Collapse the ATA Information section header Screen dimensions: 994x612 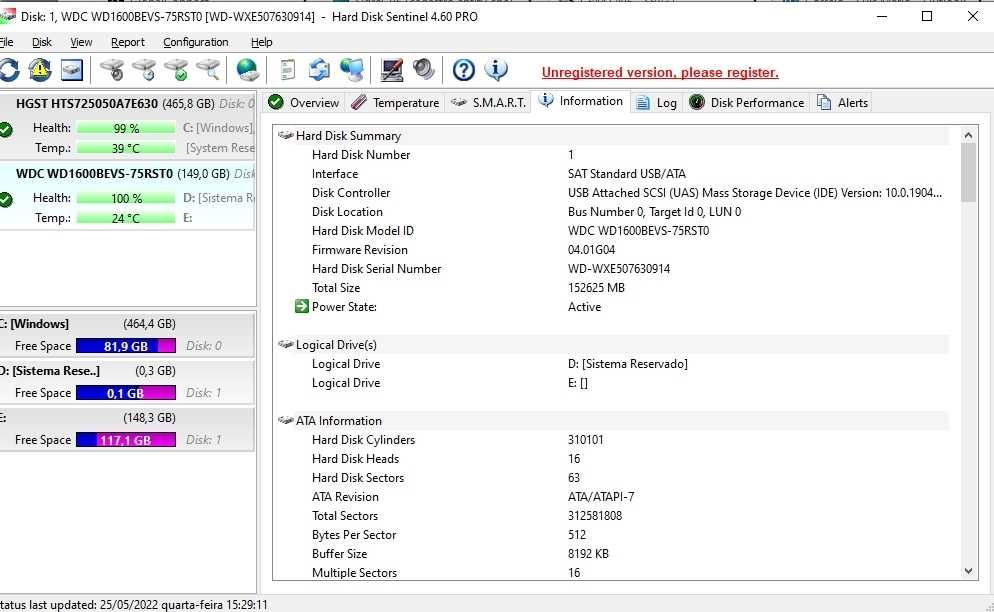[x=612, y=421]
